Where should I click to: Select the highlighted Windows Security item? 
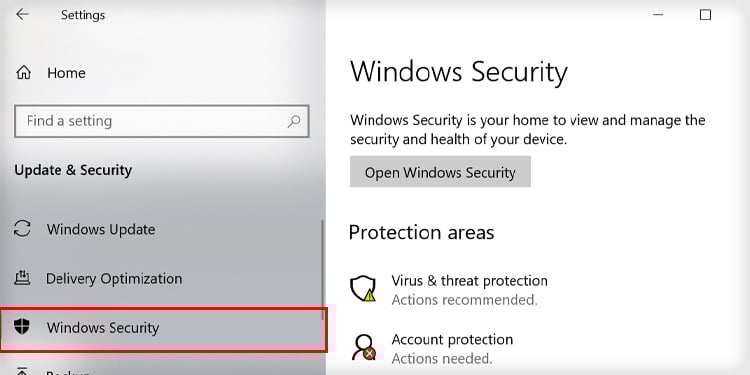coord(164,330)
